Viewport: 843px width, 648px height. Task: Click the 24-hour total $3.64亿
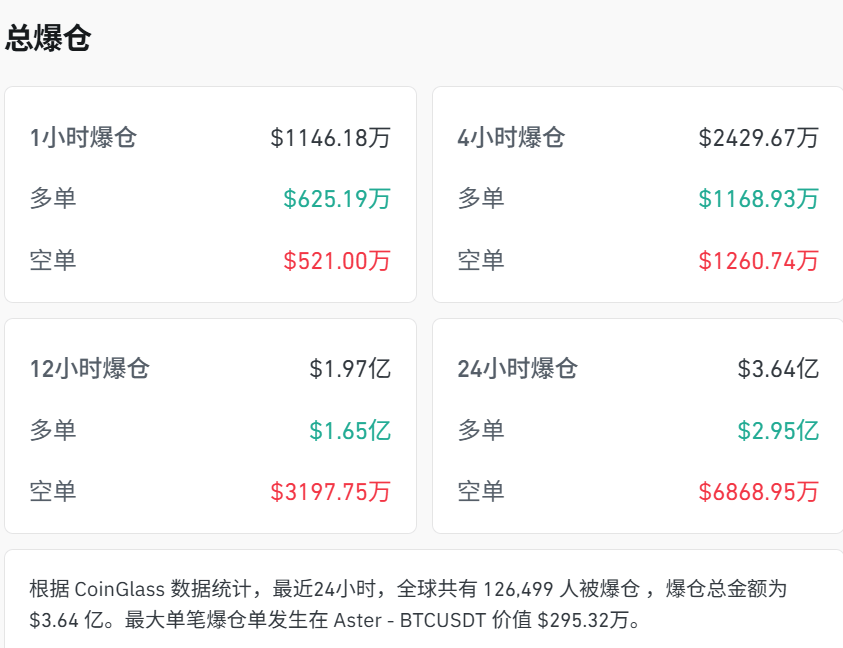[x=778, y=369]
